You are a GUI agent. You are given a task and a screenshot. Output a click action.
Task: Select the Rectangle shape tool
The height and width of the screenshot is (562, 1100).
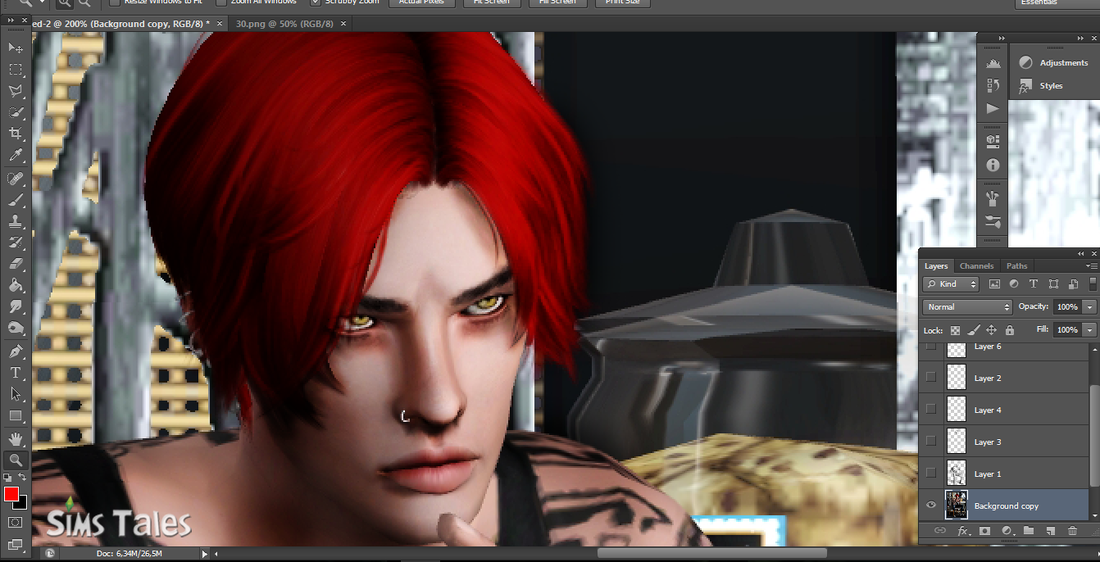click(x=15, y=416)
